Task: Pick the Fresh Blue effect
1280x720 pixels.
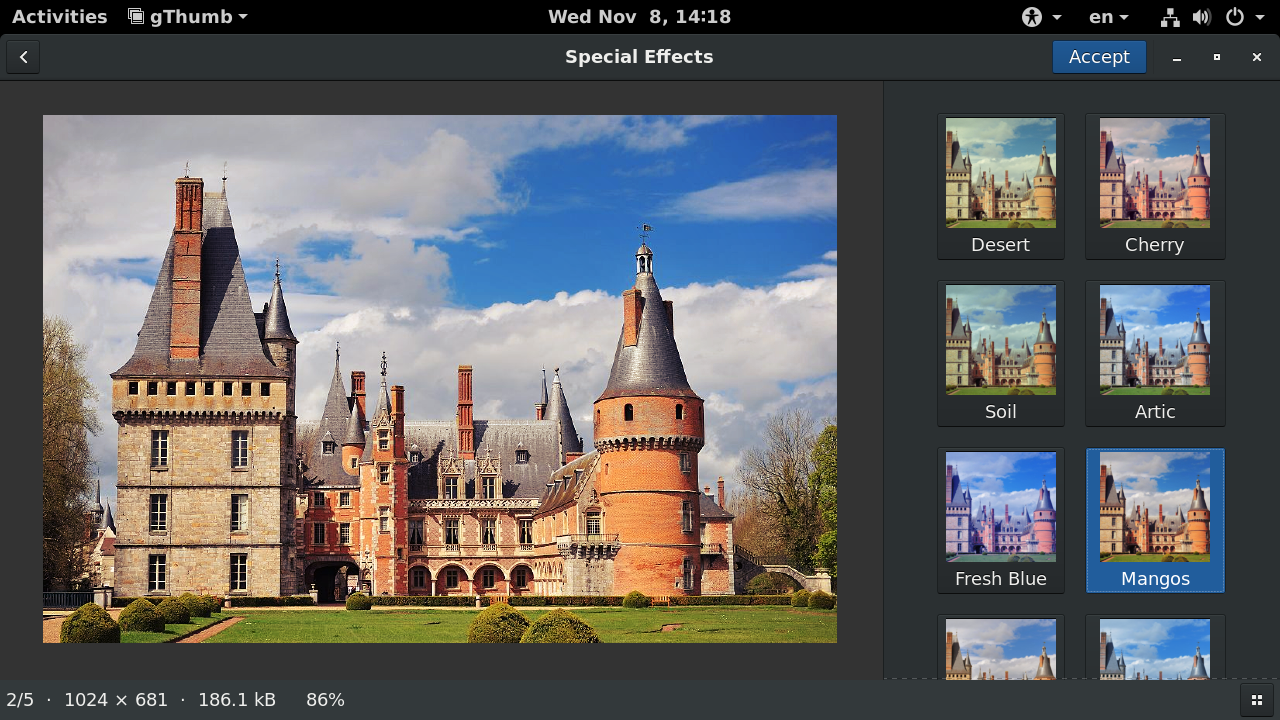Action: pos(1001,520)
